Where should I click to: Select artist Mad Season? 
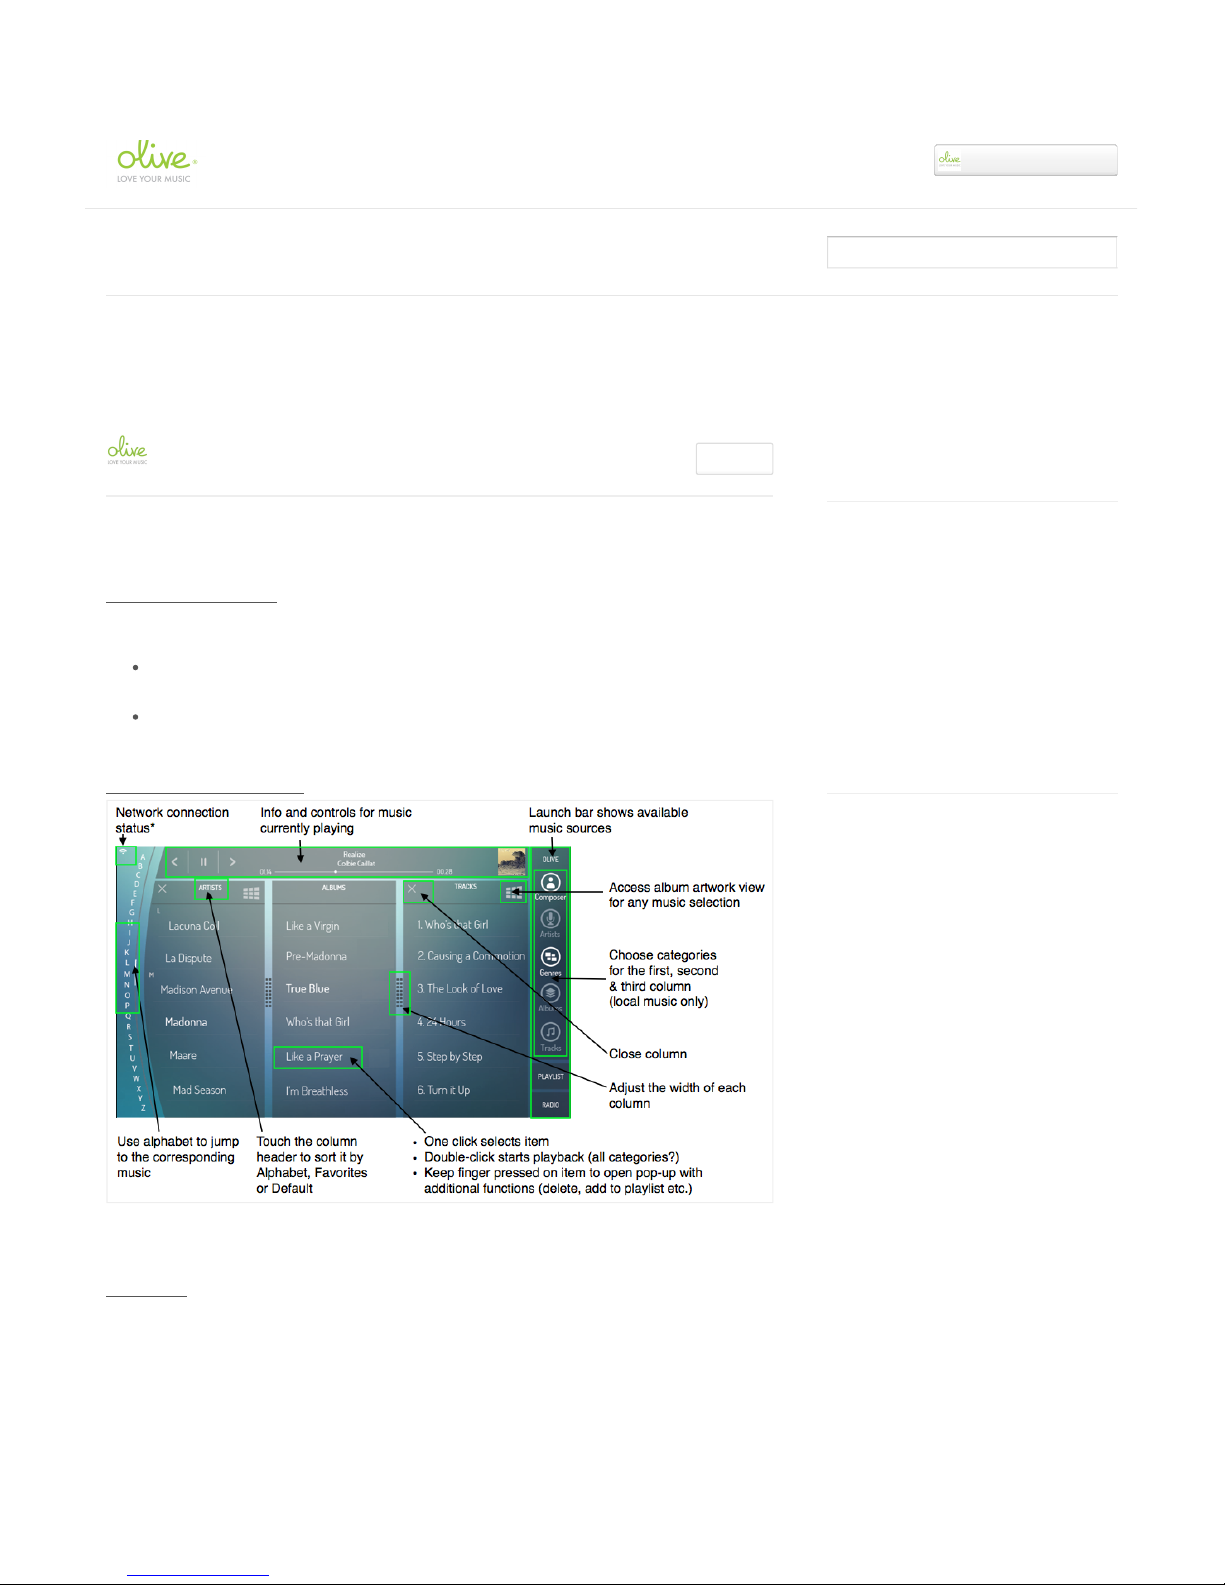click(x=199, y=1090)
